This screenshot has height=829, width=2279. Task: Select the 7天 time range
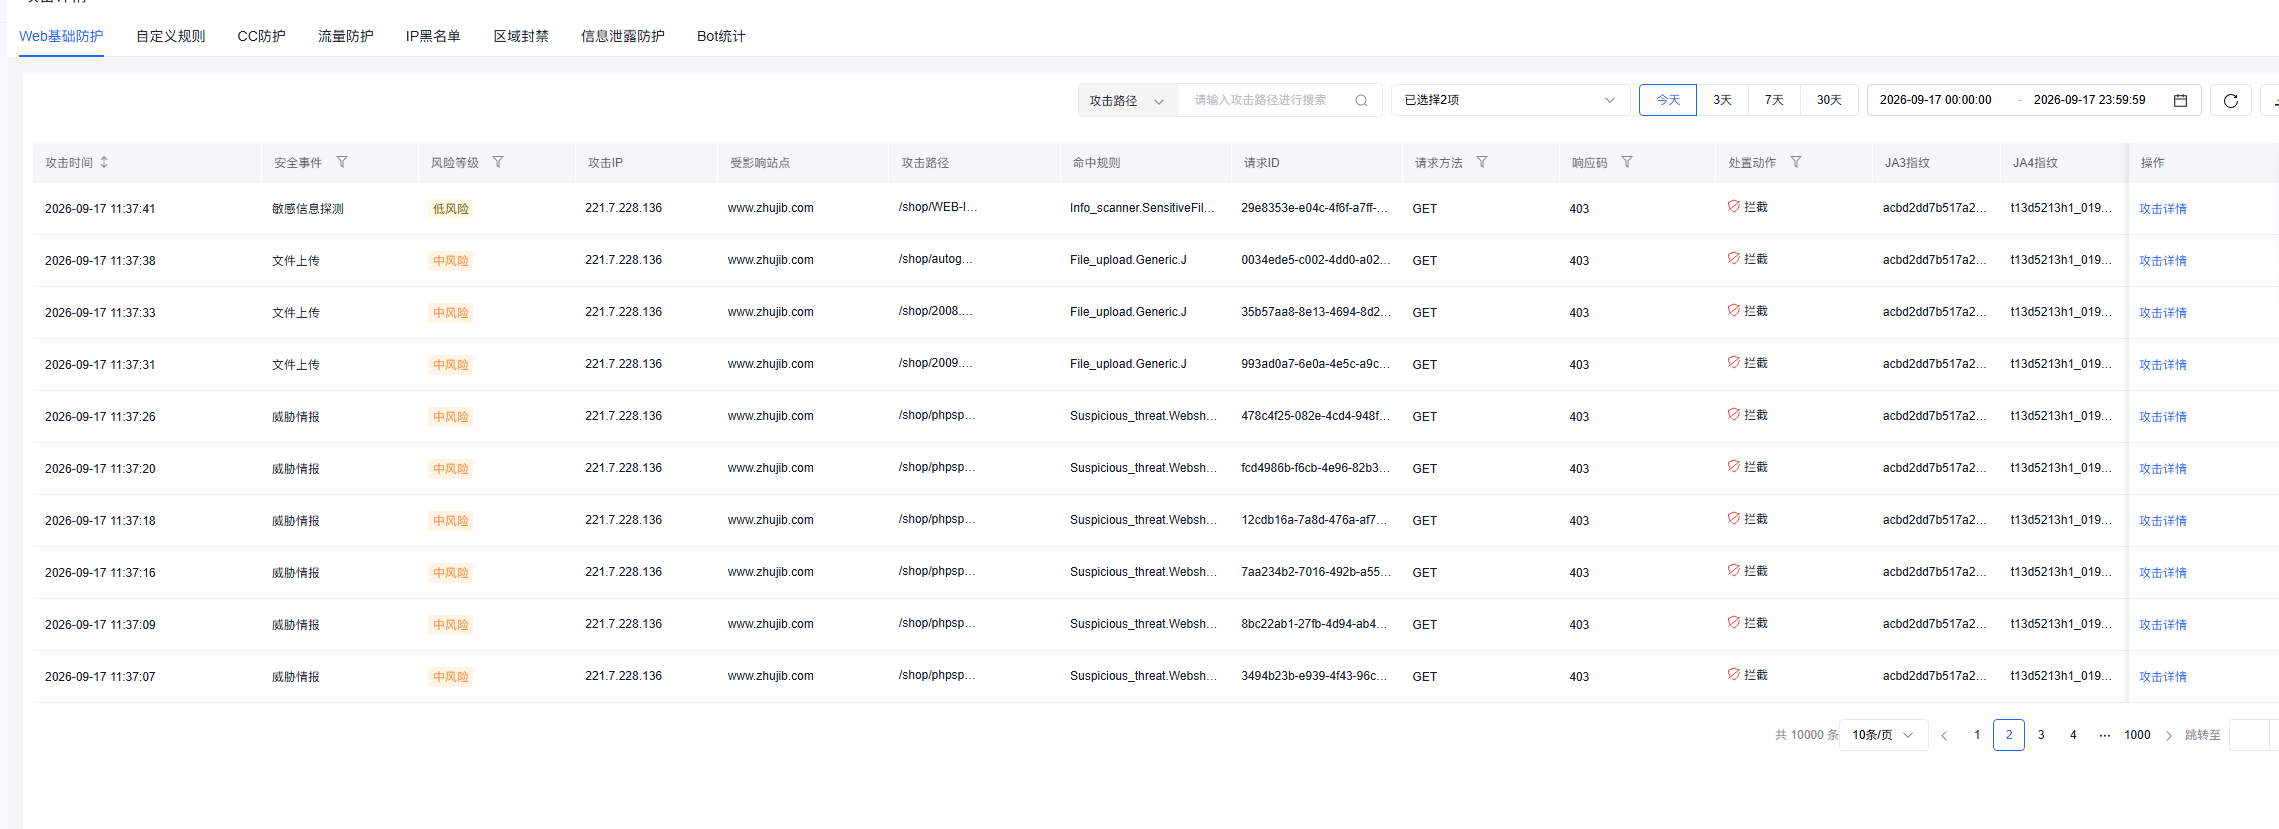point(1774,100)
